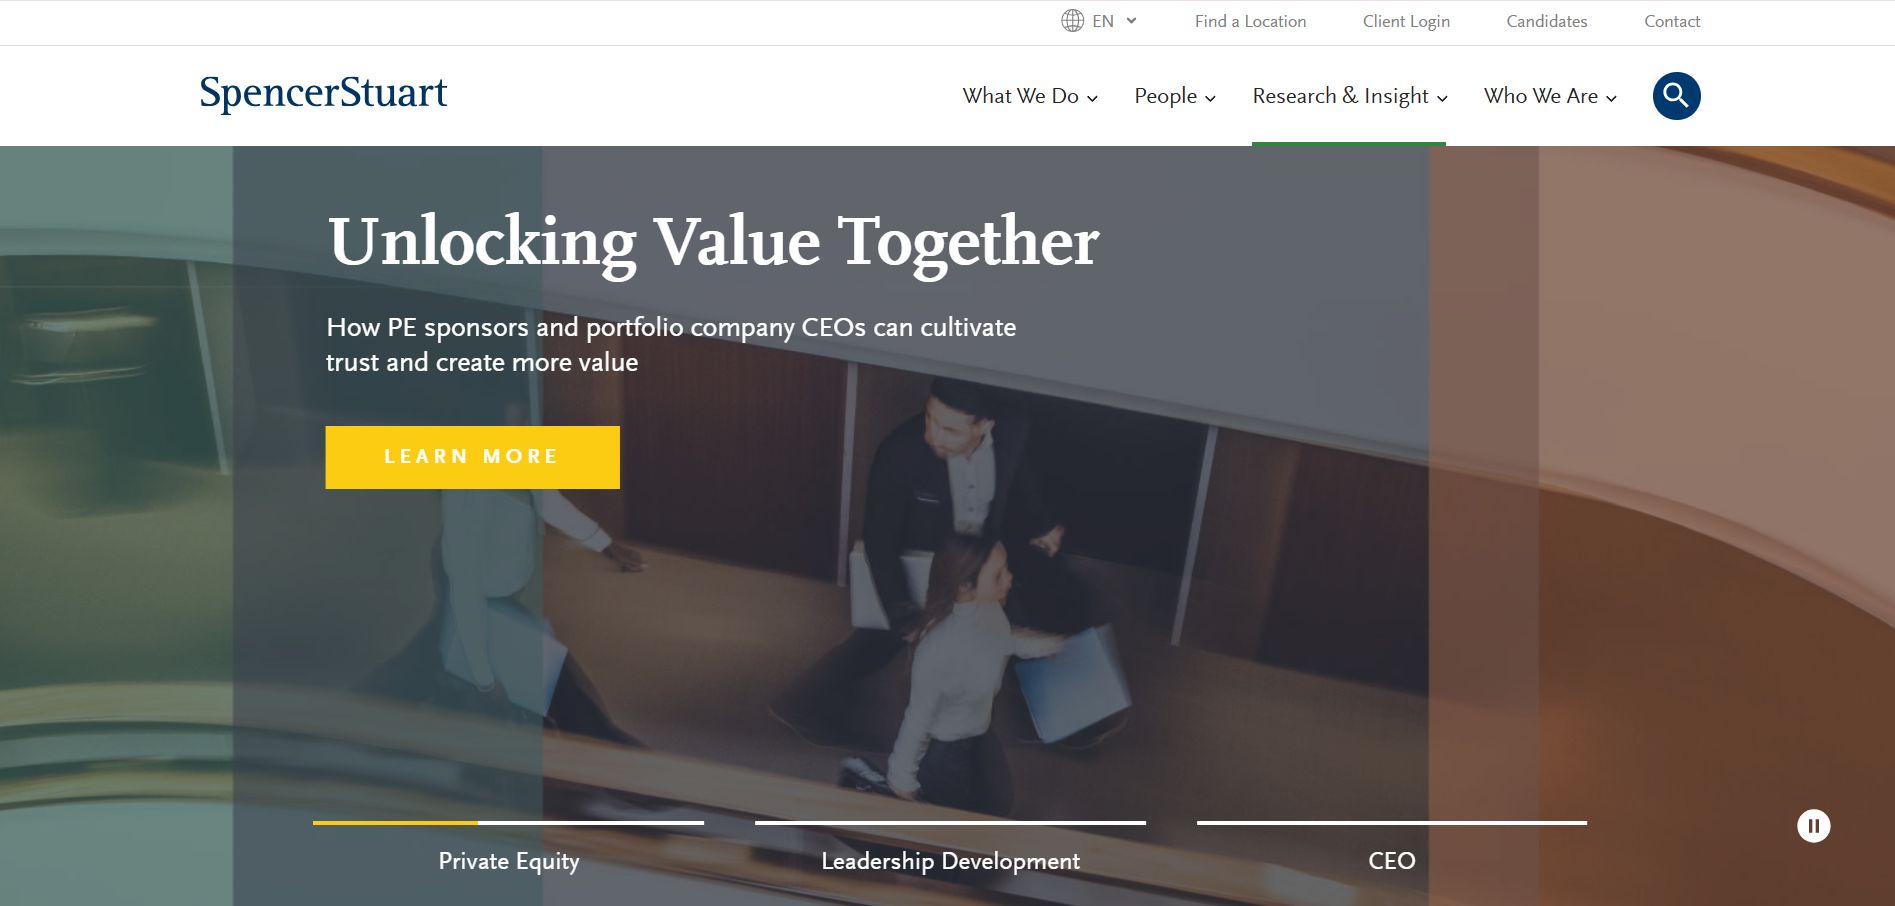Click the SpencerStuart logo

click(x=323, y=93)
